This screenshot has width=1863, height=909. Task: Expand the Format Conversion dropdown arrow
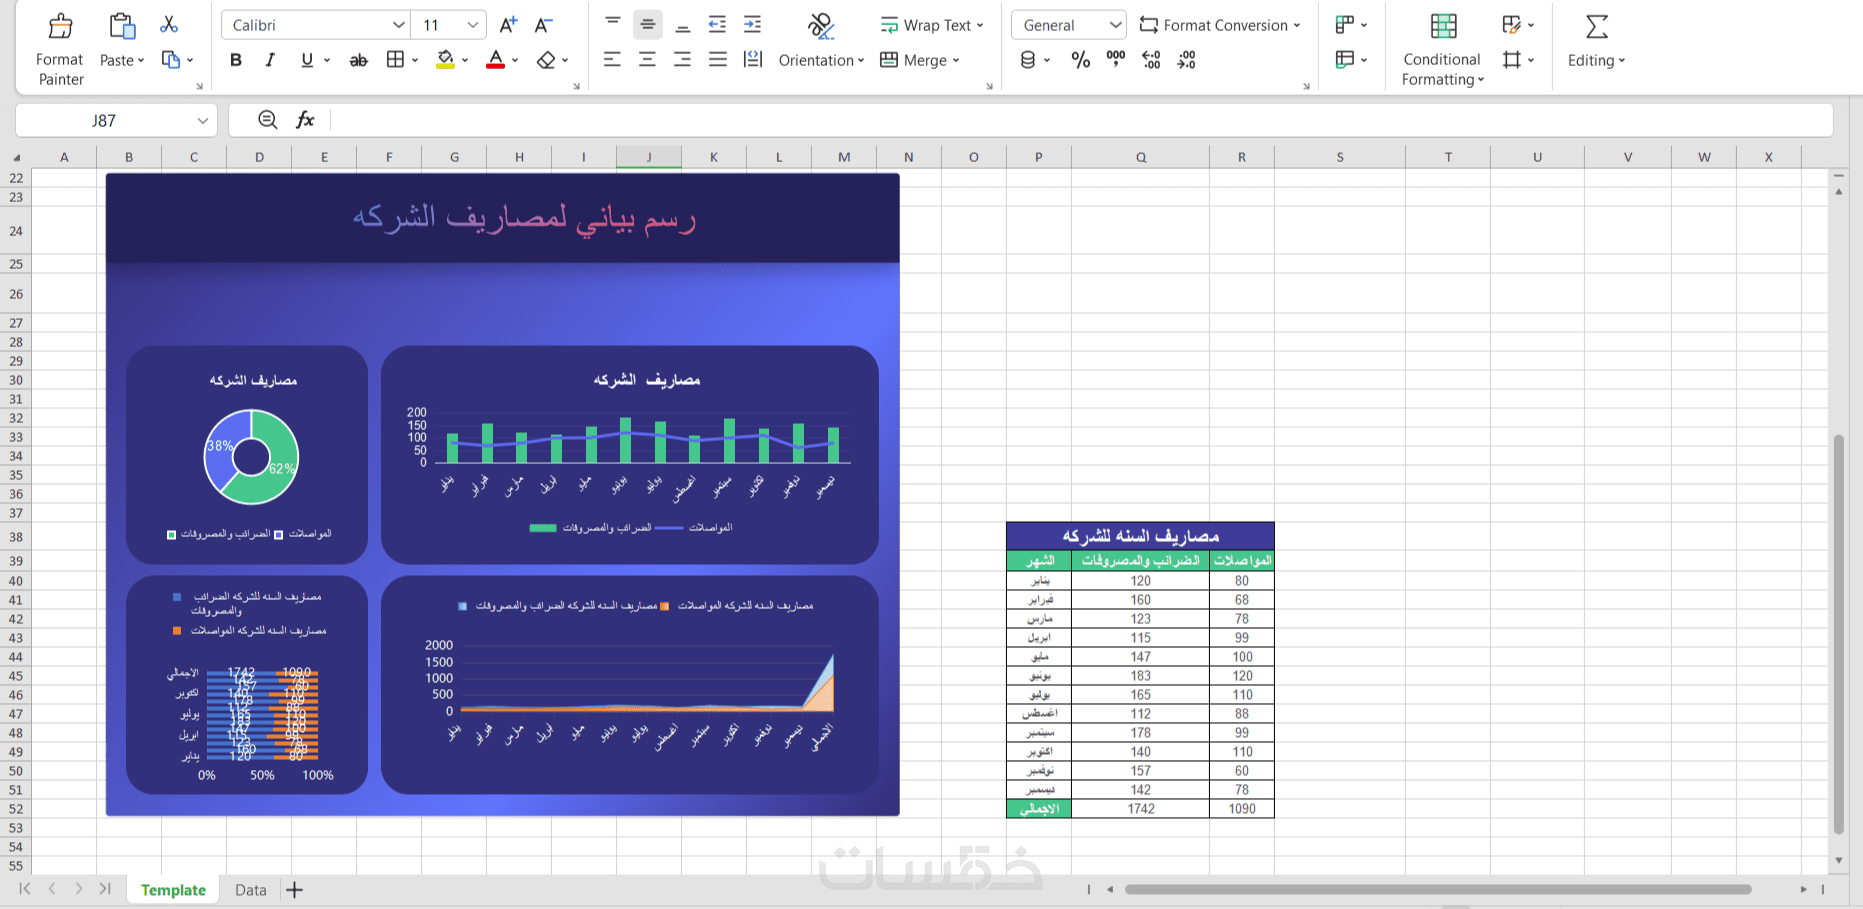click(1297, 26)
